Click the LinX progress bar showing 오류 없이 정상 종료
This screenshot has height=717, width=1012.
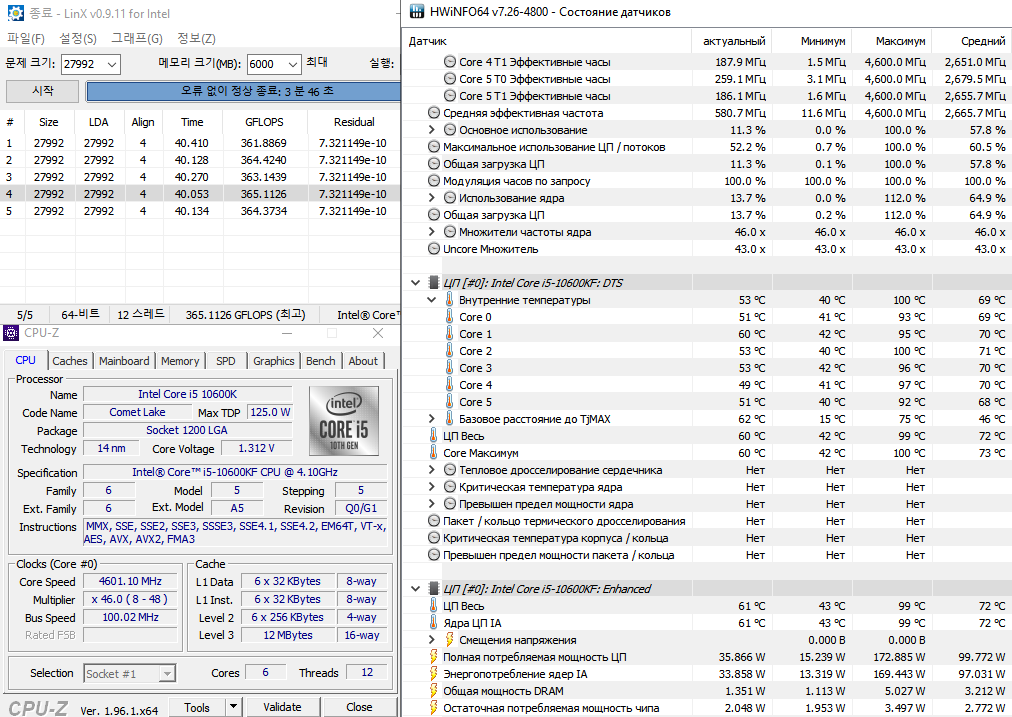pyautogui.click(x=243, y=91)
